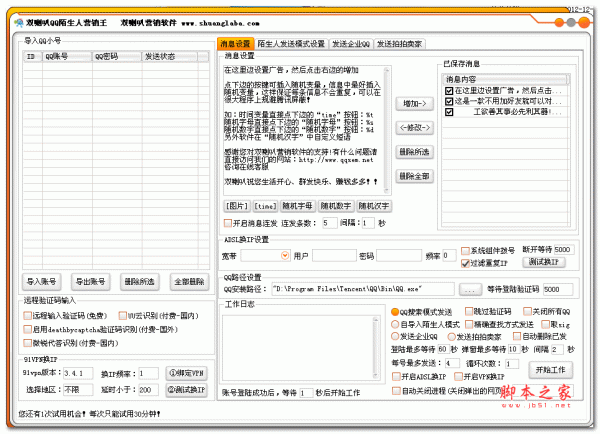Click 导出账号 button

[91, 282]
